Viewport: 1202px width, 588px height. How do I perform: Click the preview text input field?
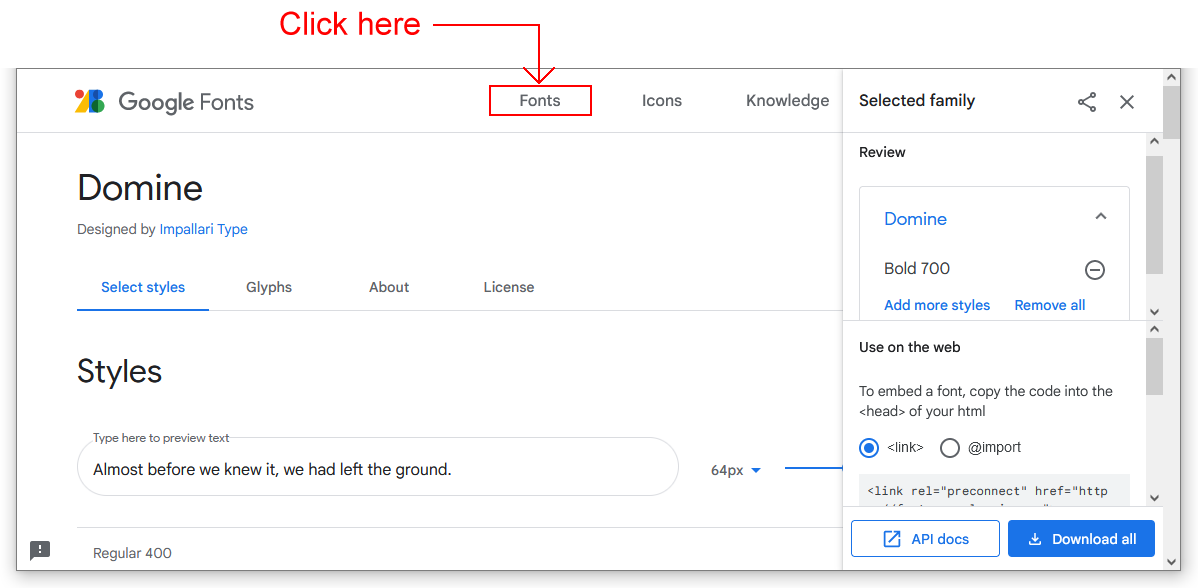378,467
